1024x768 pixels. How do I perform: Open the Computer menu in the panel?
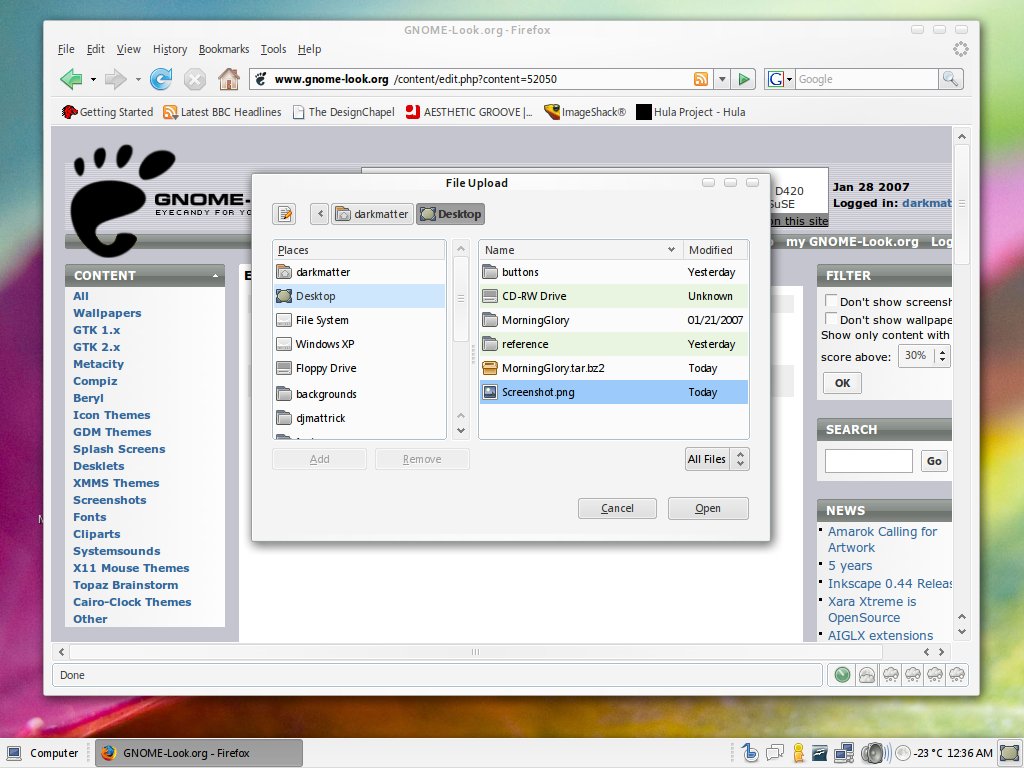(43, 753)
